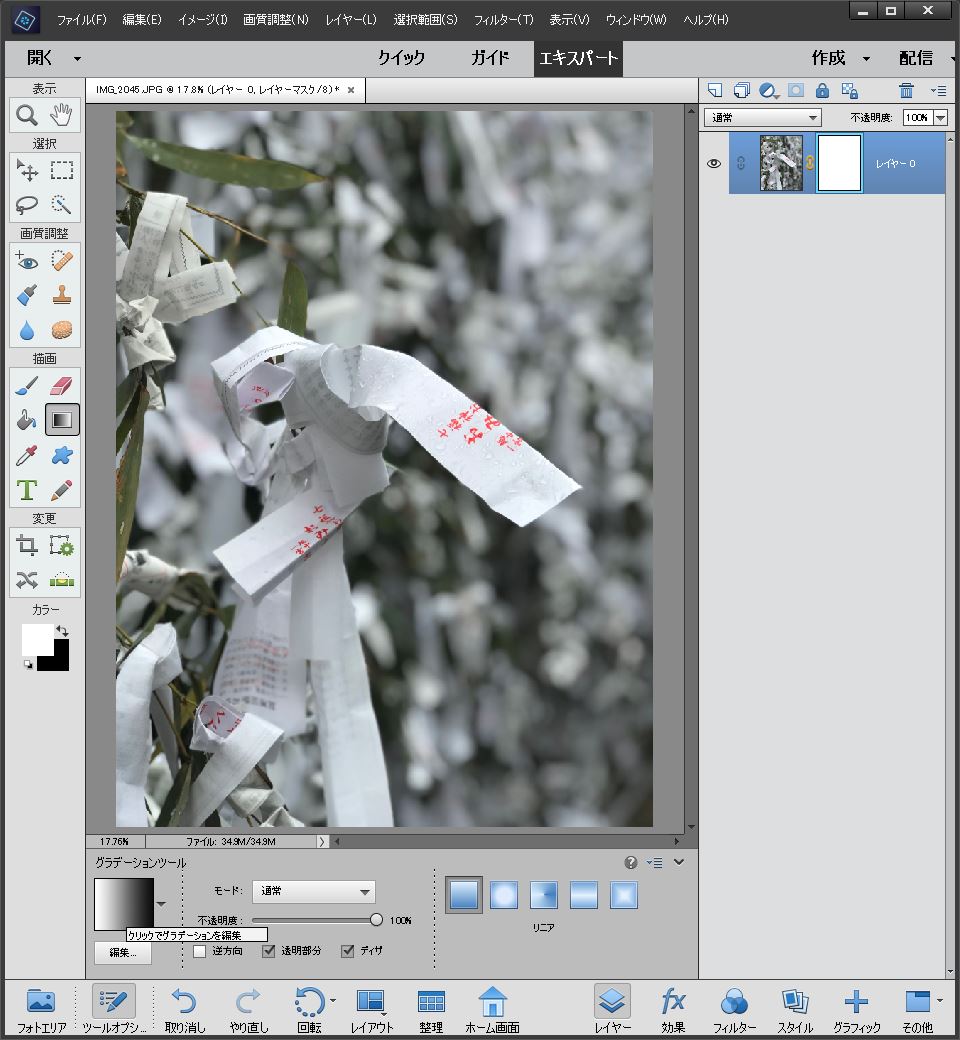
Task: Select the Red Eye Removal tool
Action: point(27,261)
